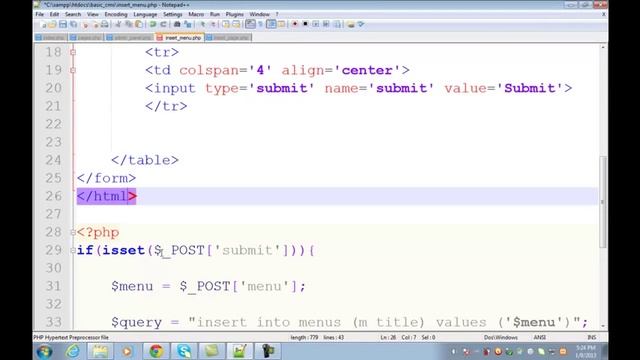
Task: Open Skype from the taskbar
Action: point(184,351)
